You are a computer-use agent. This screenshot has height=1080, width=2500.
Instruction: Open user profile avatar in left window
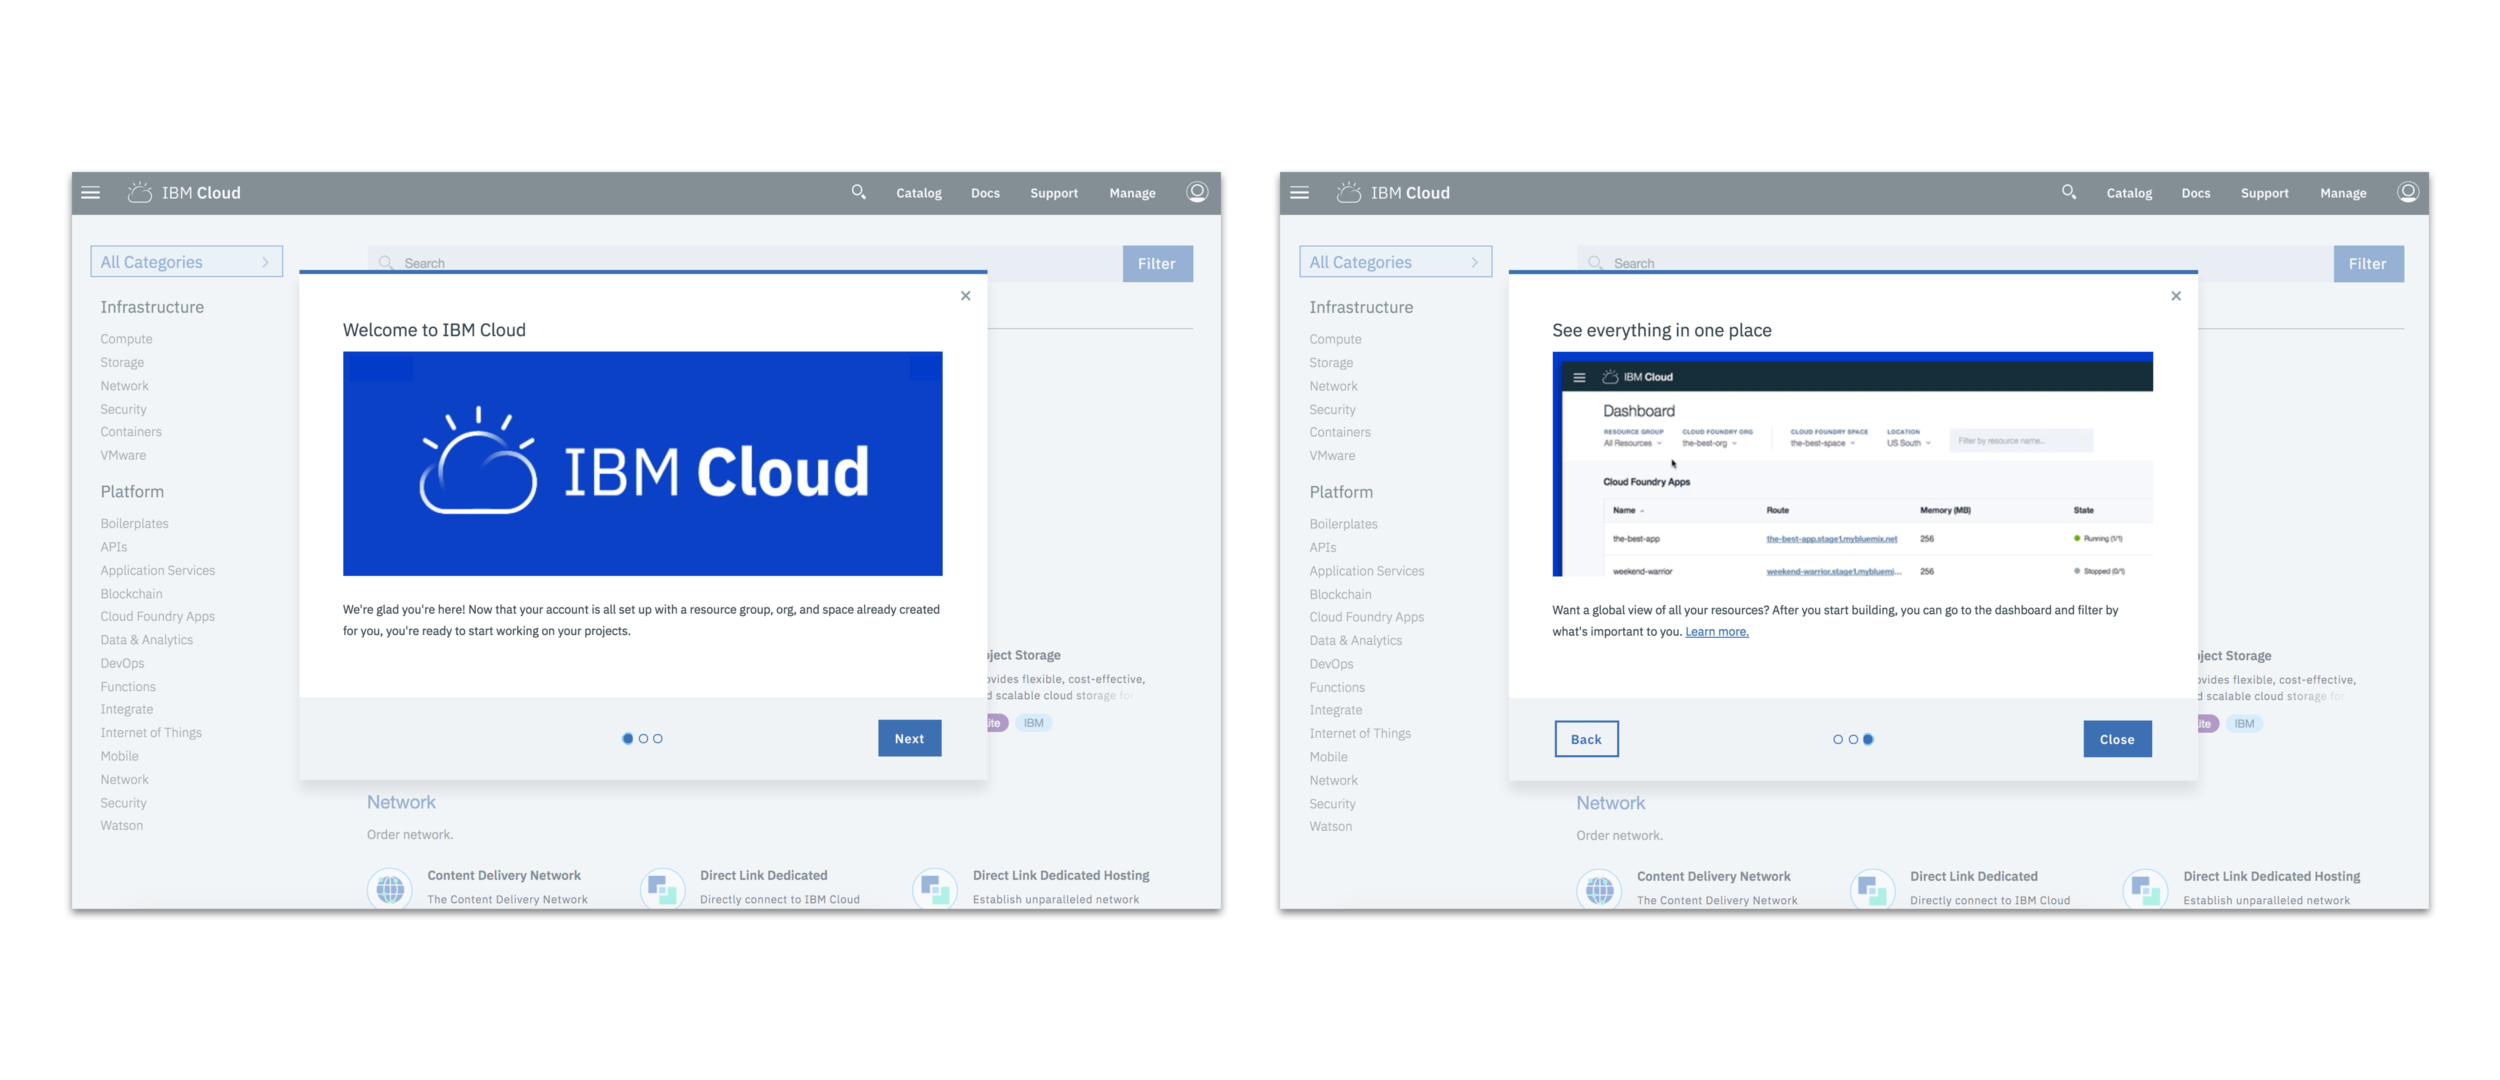(x=1197, y=192)
